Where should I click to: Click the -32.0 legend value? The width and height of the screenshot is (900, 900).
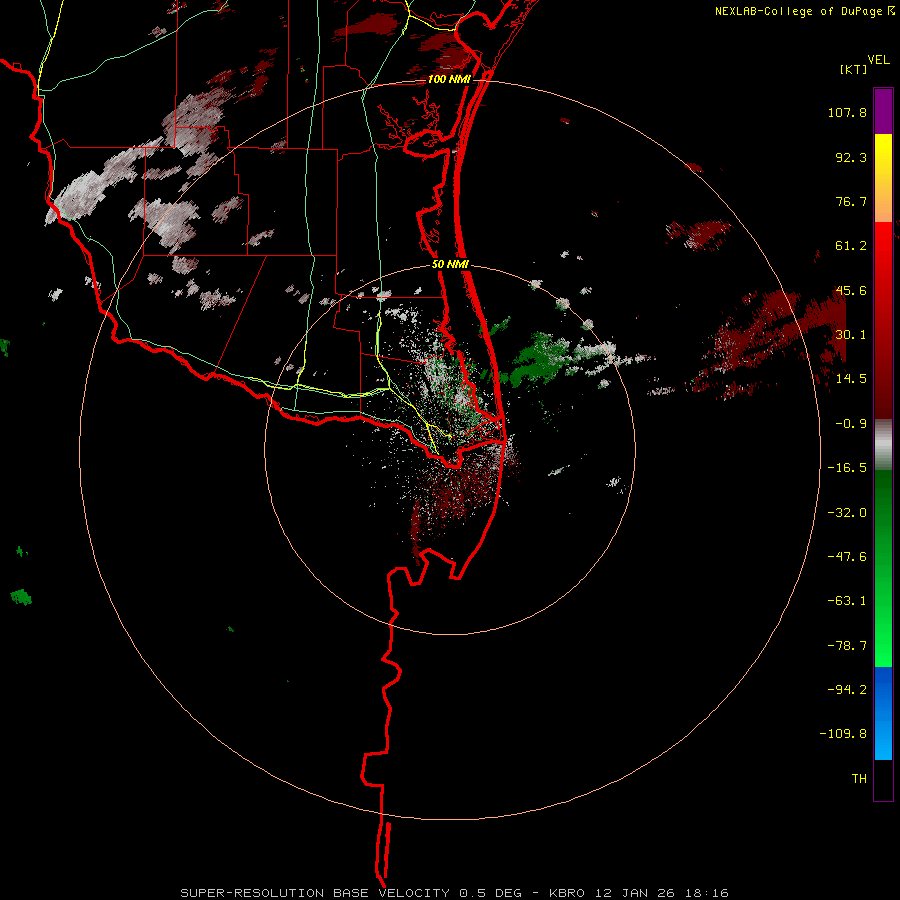point(847,513)
